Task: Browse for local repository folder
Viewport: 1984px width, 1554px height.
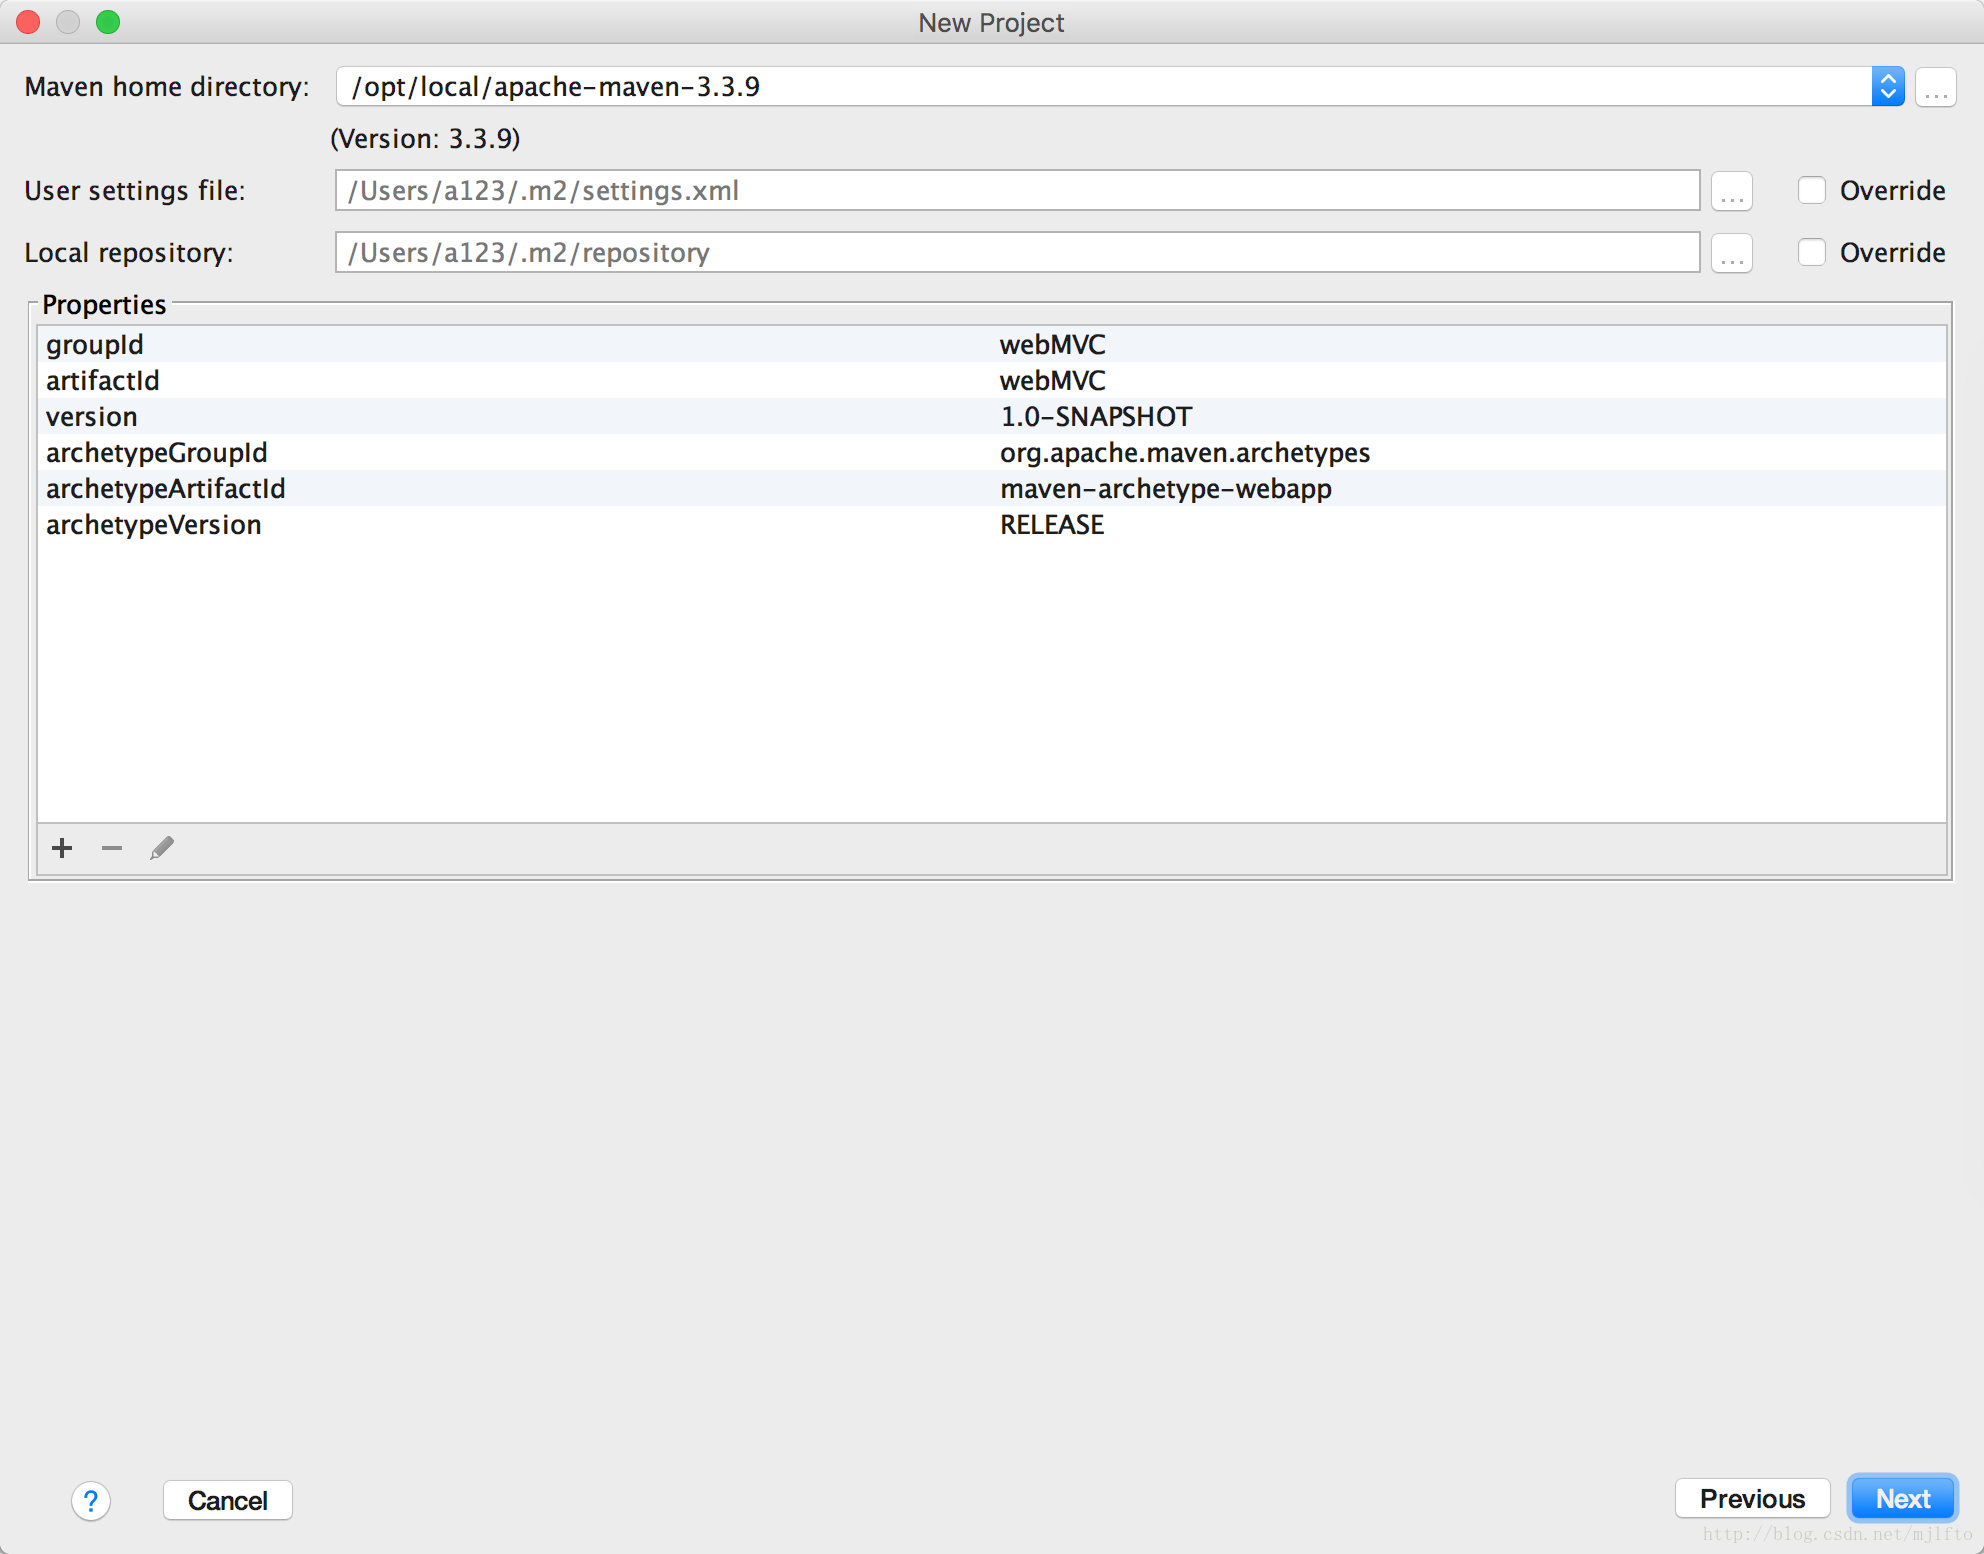Action: [1732, 253]
